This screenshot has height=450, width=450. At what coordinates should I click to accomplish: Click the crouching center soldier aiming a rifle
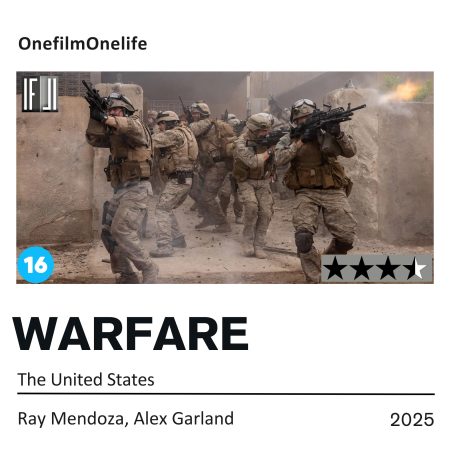257,183
